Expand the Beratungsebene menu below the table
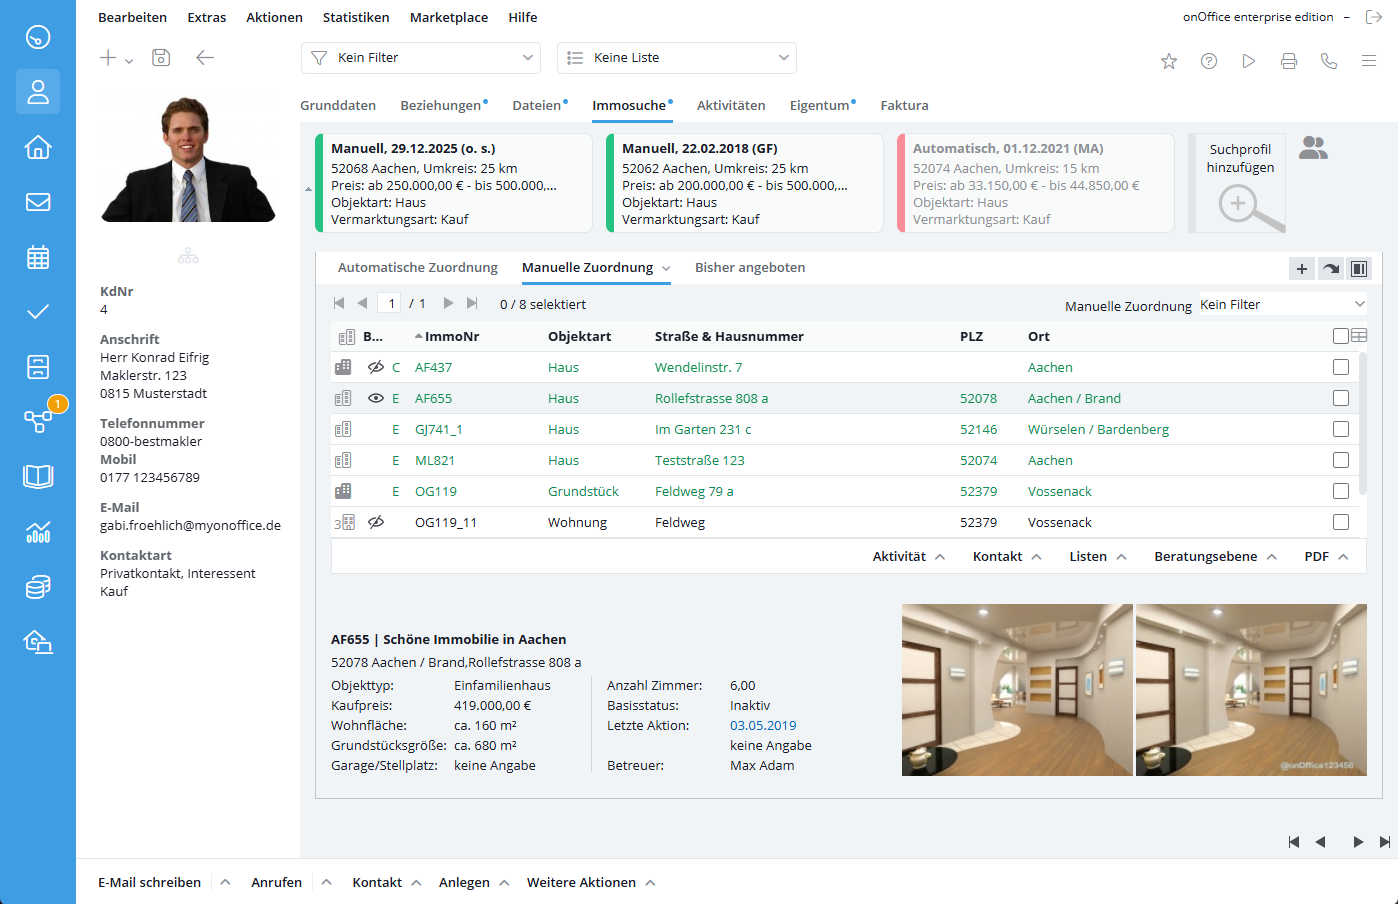1398x904 pixels. pos(1215,557)
